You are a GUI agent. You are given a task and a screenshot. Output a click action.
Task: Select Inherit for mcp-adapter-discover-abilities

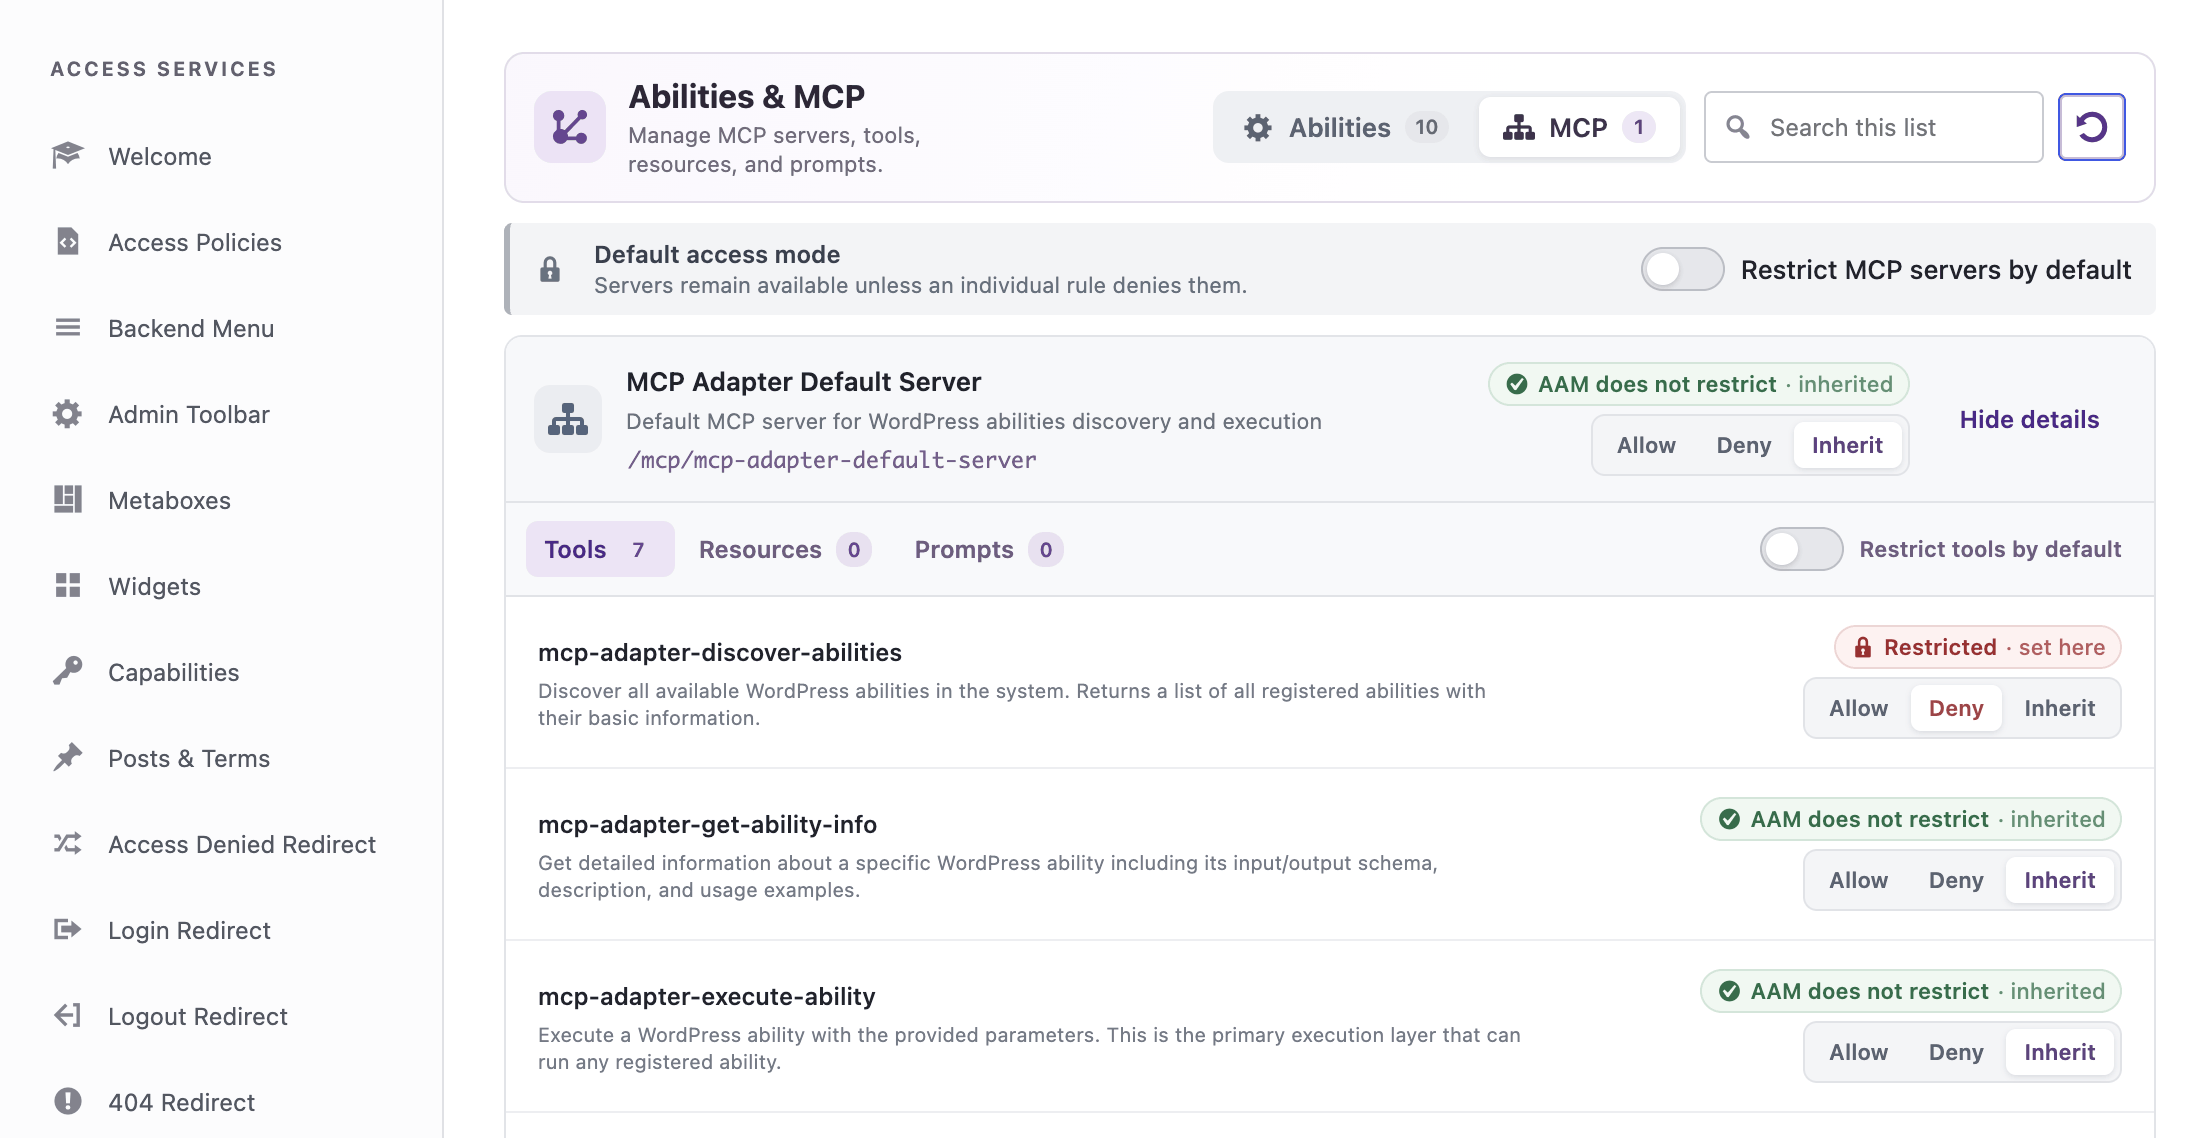[x=2059, y=709]
